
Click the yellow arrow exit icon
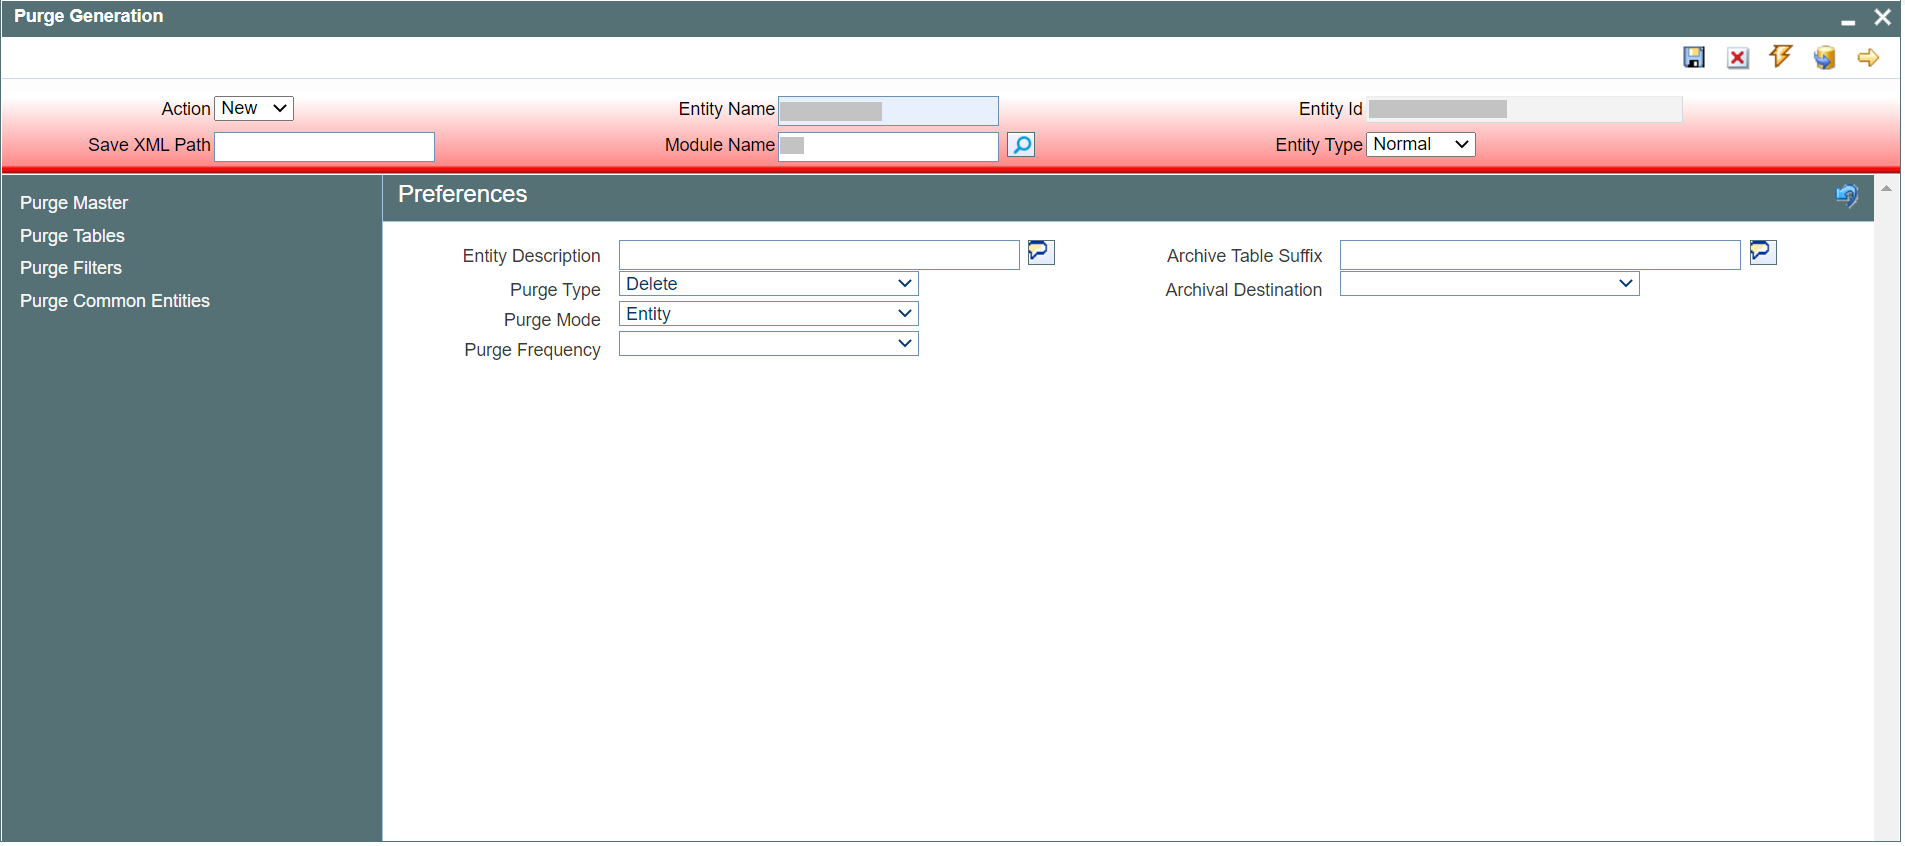click(x=1868, y=58)
